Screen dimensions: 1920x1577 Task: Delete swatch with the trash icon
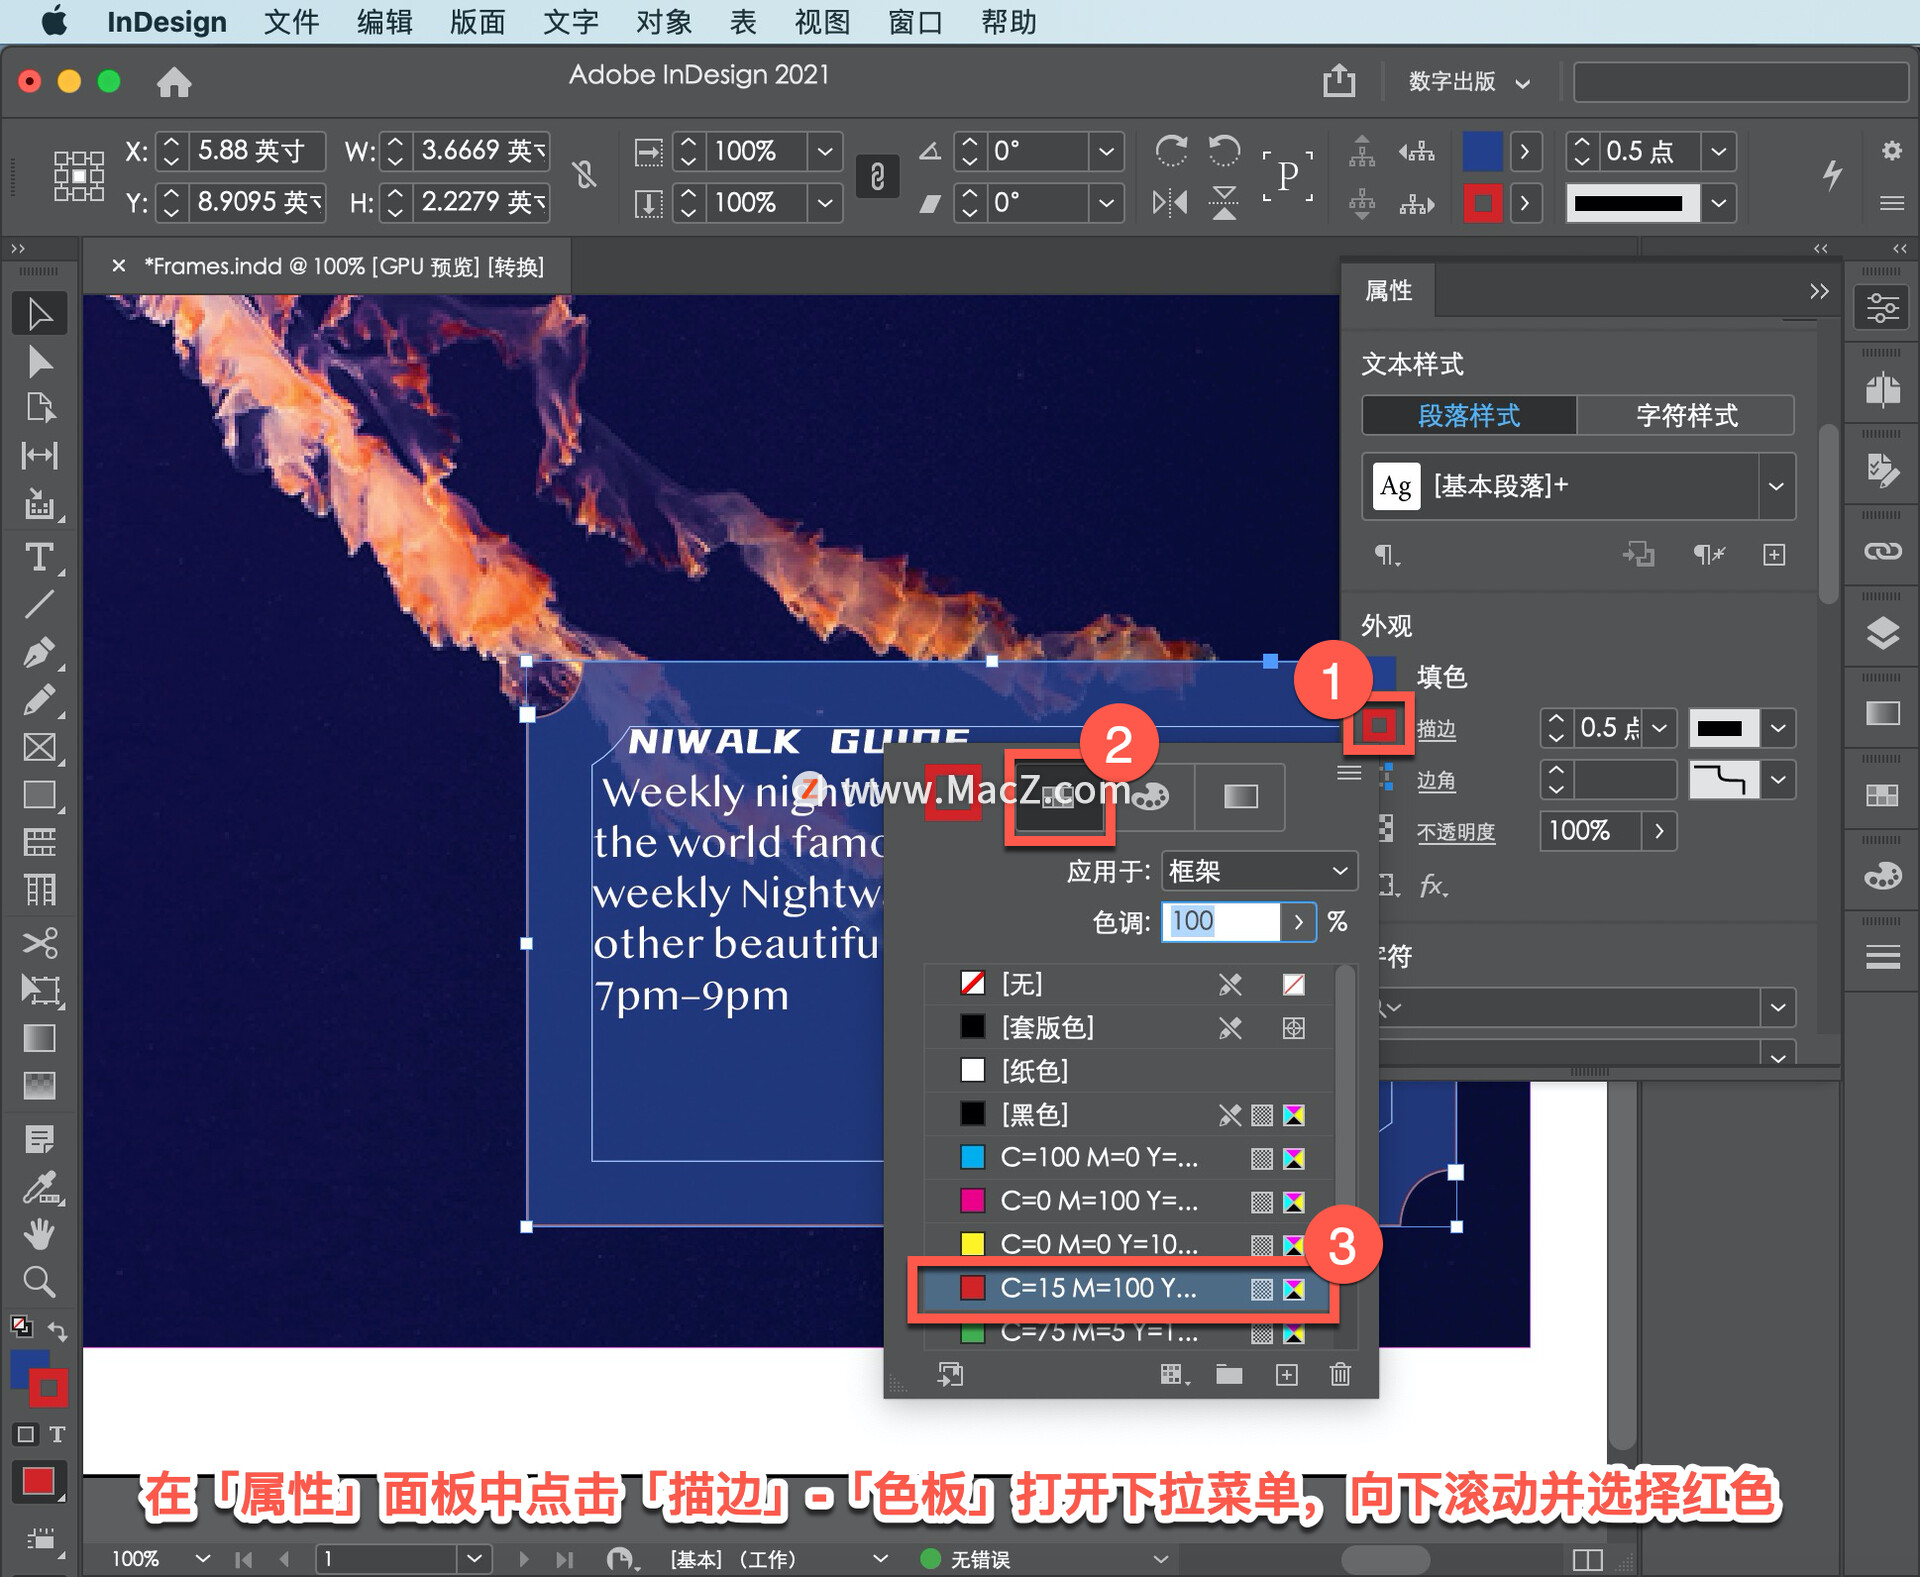pos(1340,1375)
